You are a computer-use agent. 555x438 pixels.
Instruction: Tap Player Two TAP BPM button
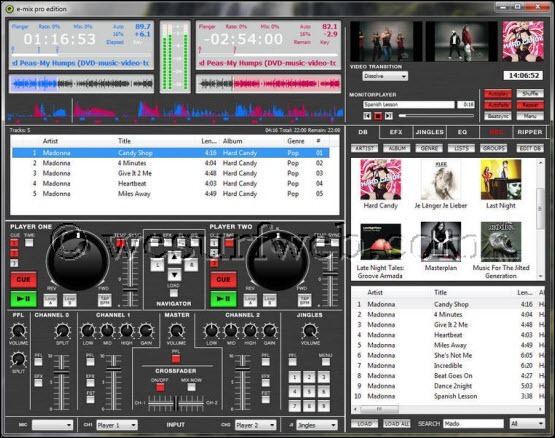pos(304,300)
